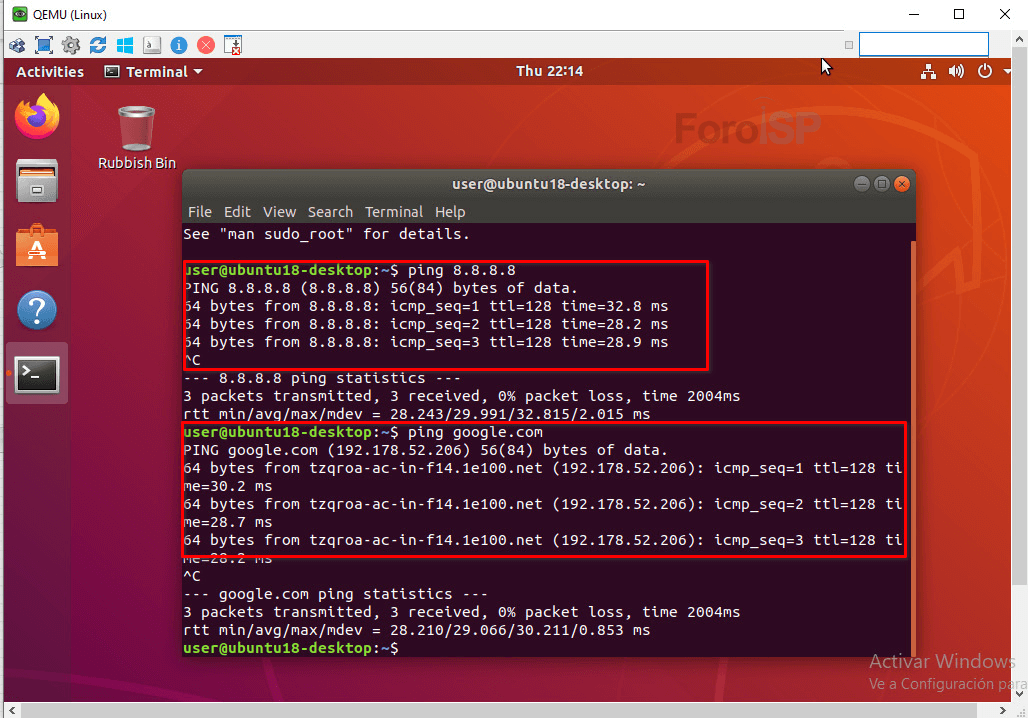
Task: Click the volume speaker icon
Action: [x=956, y=71]
